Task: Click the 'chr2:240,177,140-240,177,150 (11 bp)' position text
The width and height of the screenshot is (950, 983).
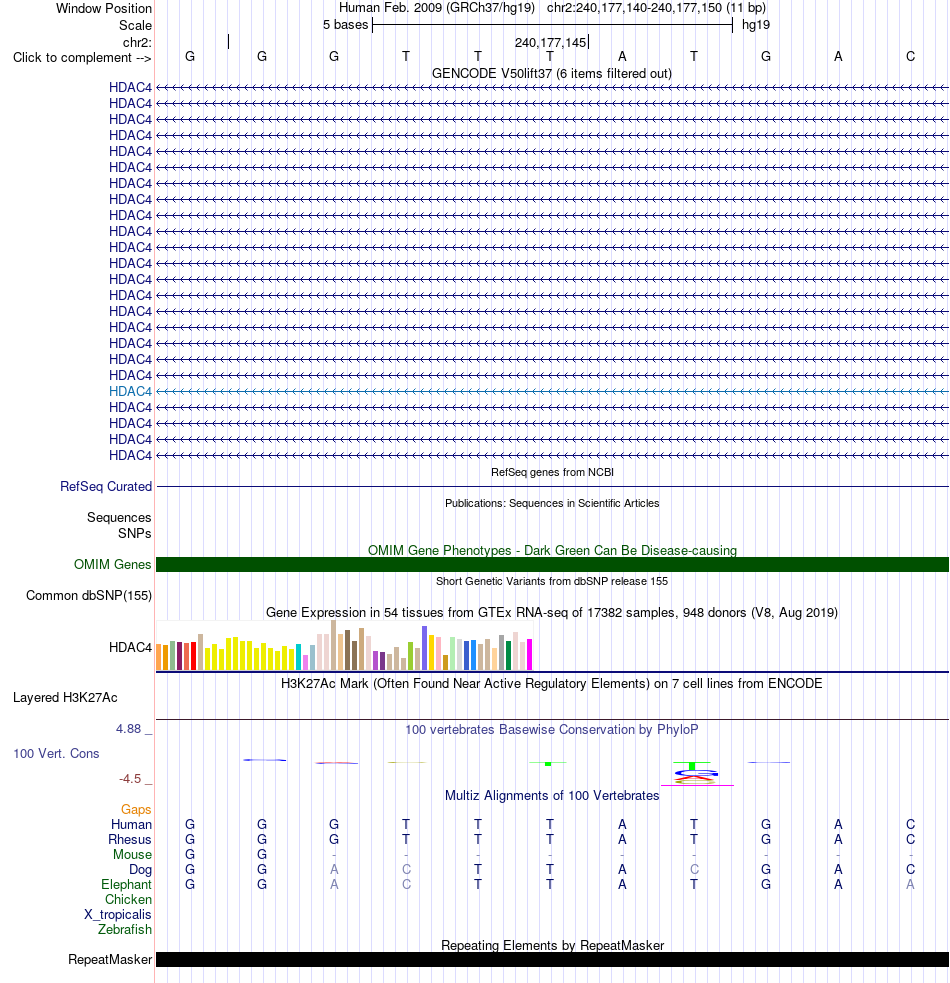Action: click(x=657, y=8)
